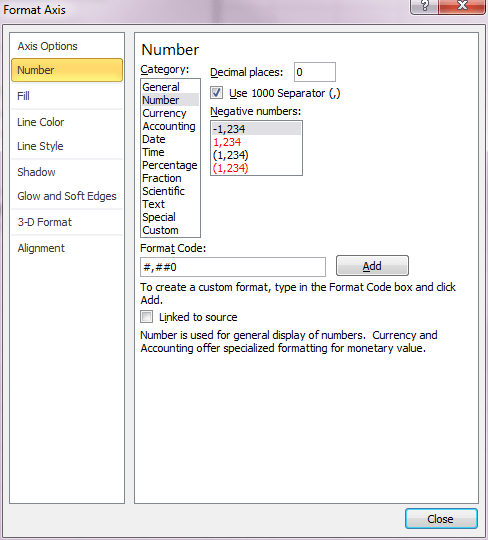Go to the Line Style section
The height and width of the screenshot is (540, 488).
click(40, 146)
